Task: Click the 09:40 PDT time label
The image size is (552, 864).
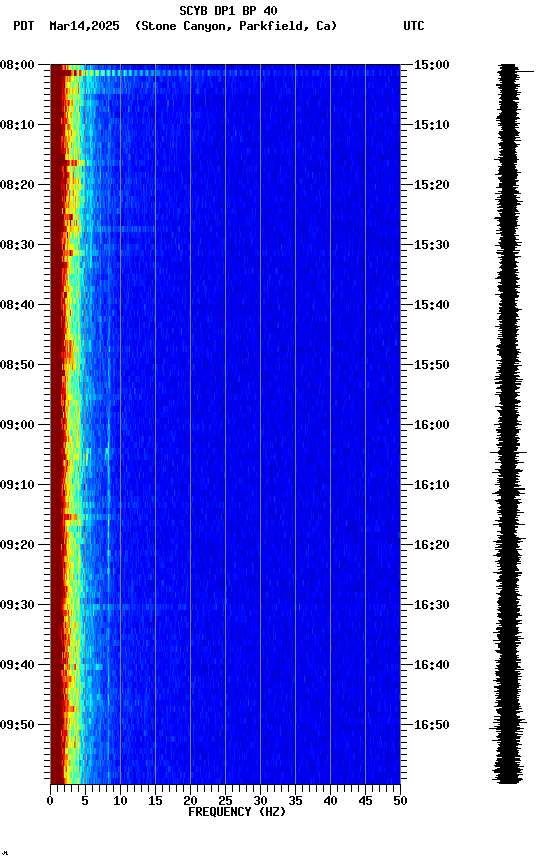Action: coord(17,666)
